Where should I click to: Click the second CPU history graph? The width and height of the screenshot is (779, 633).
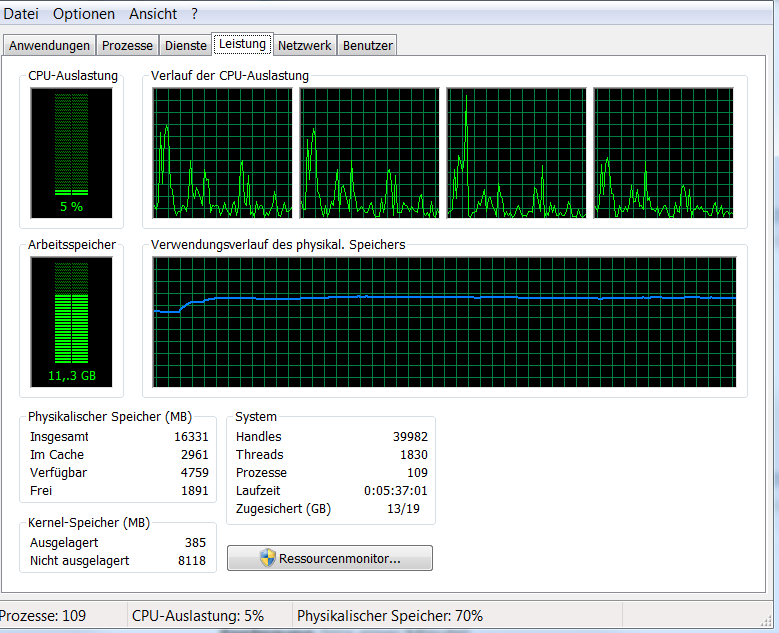[370, 153]
